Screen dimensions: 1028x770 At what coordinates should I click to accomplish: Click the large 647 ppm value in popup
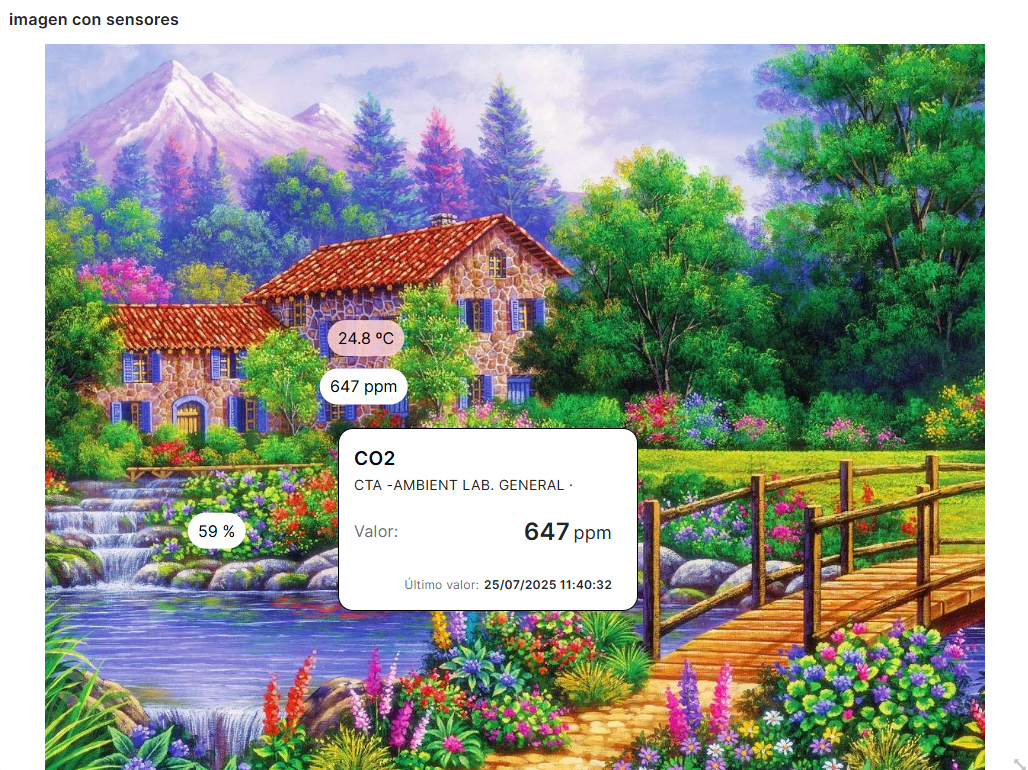[568, 531]
